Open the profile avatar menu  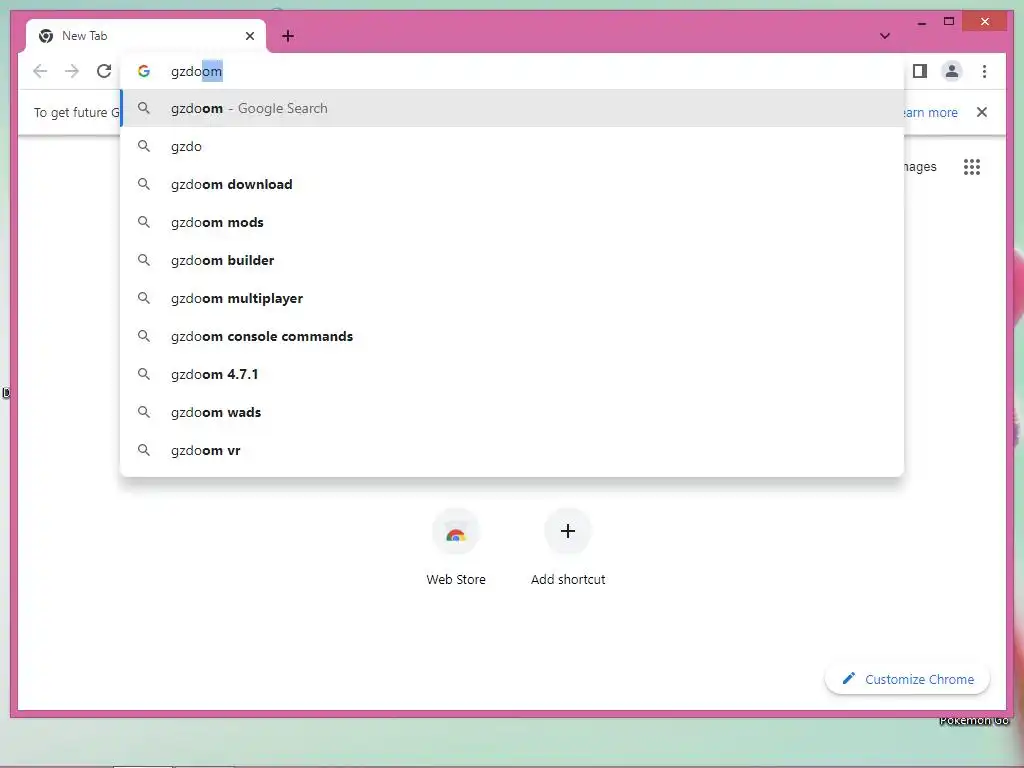[x=952, y=71]
